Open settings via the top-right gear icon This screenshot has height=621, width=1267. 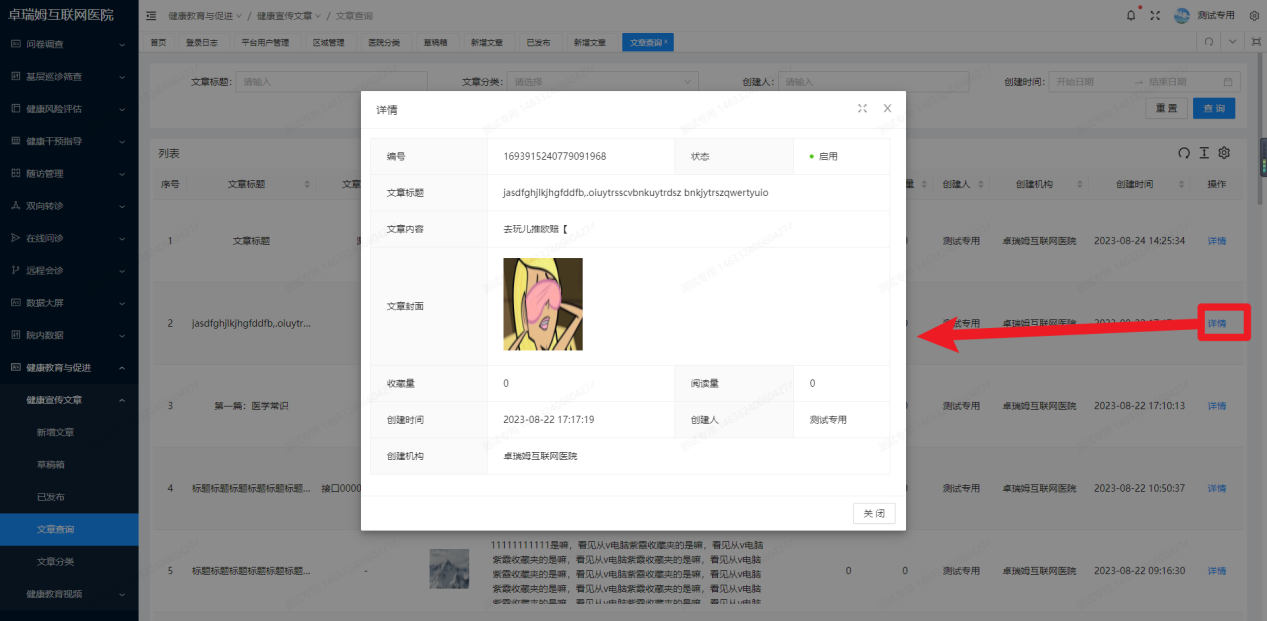tap(1255, 15)
